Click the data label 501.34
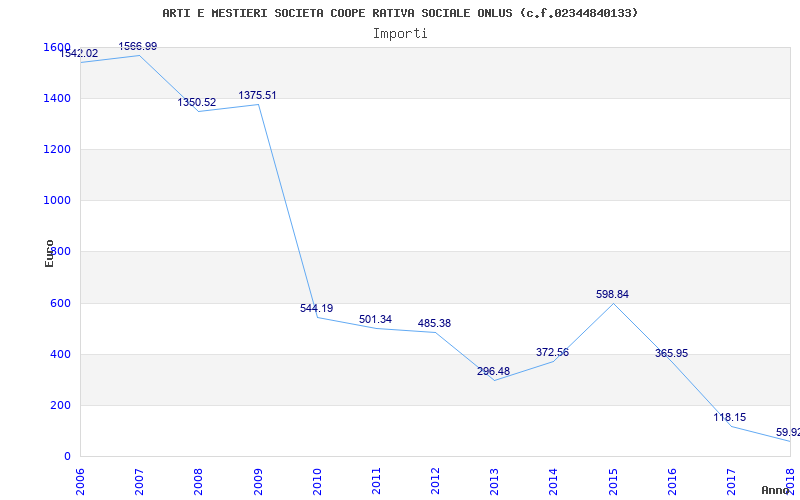The width and height of the screenshot is (800, 500). pos(376,319)
